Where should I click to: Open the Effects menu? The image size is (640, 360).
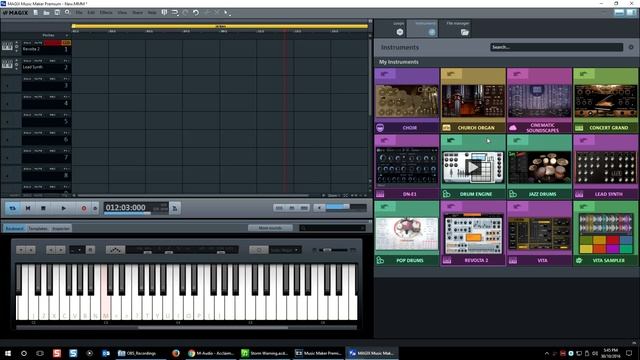(106, 13)
